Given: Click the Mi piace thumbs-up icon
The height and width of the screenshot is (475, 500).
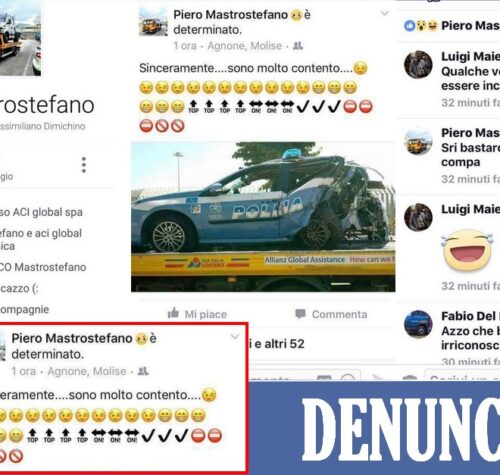Looking at the screenshot, I should [x=173, y=313].
